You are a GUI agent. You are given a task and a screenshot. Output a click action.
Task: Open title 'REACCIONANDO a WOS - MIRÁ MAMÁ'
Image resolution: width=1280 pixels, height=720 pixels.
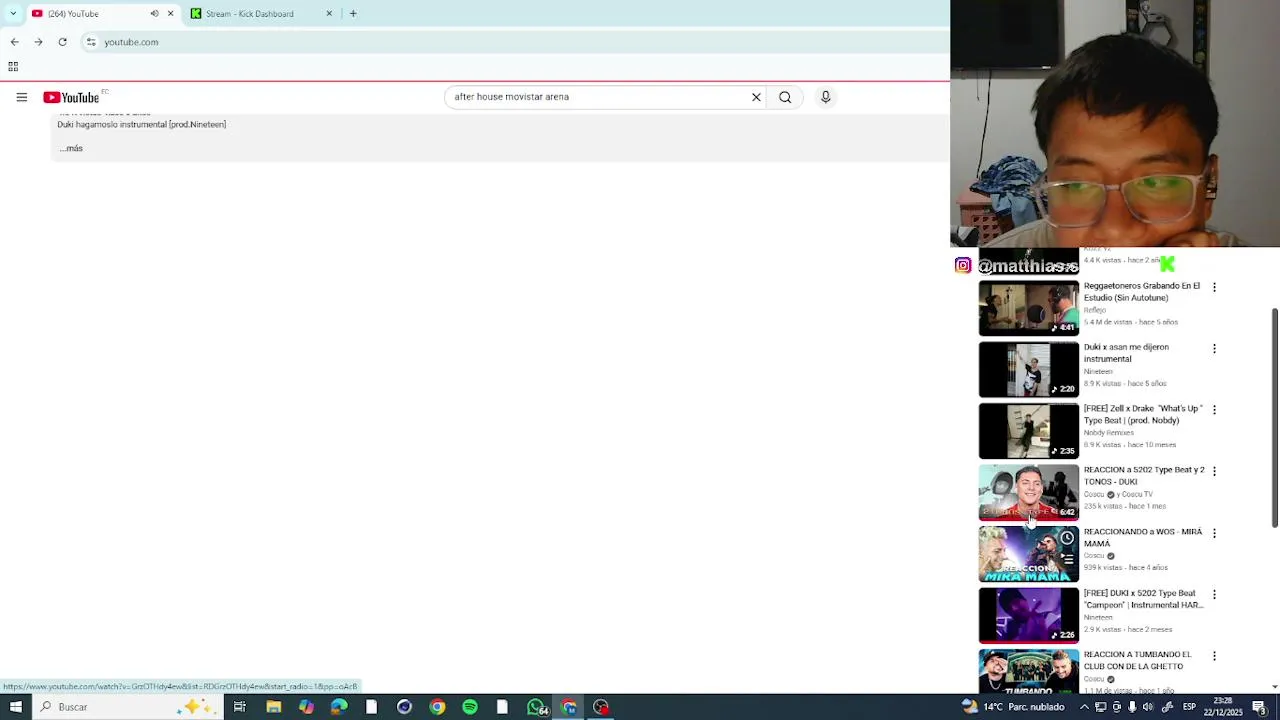[x=1143, y=538]
